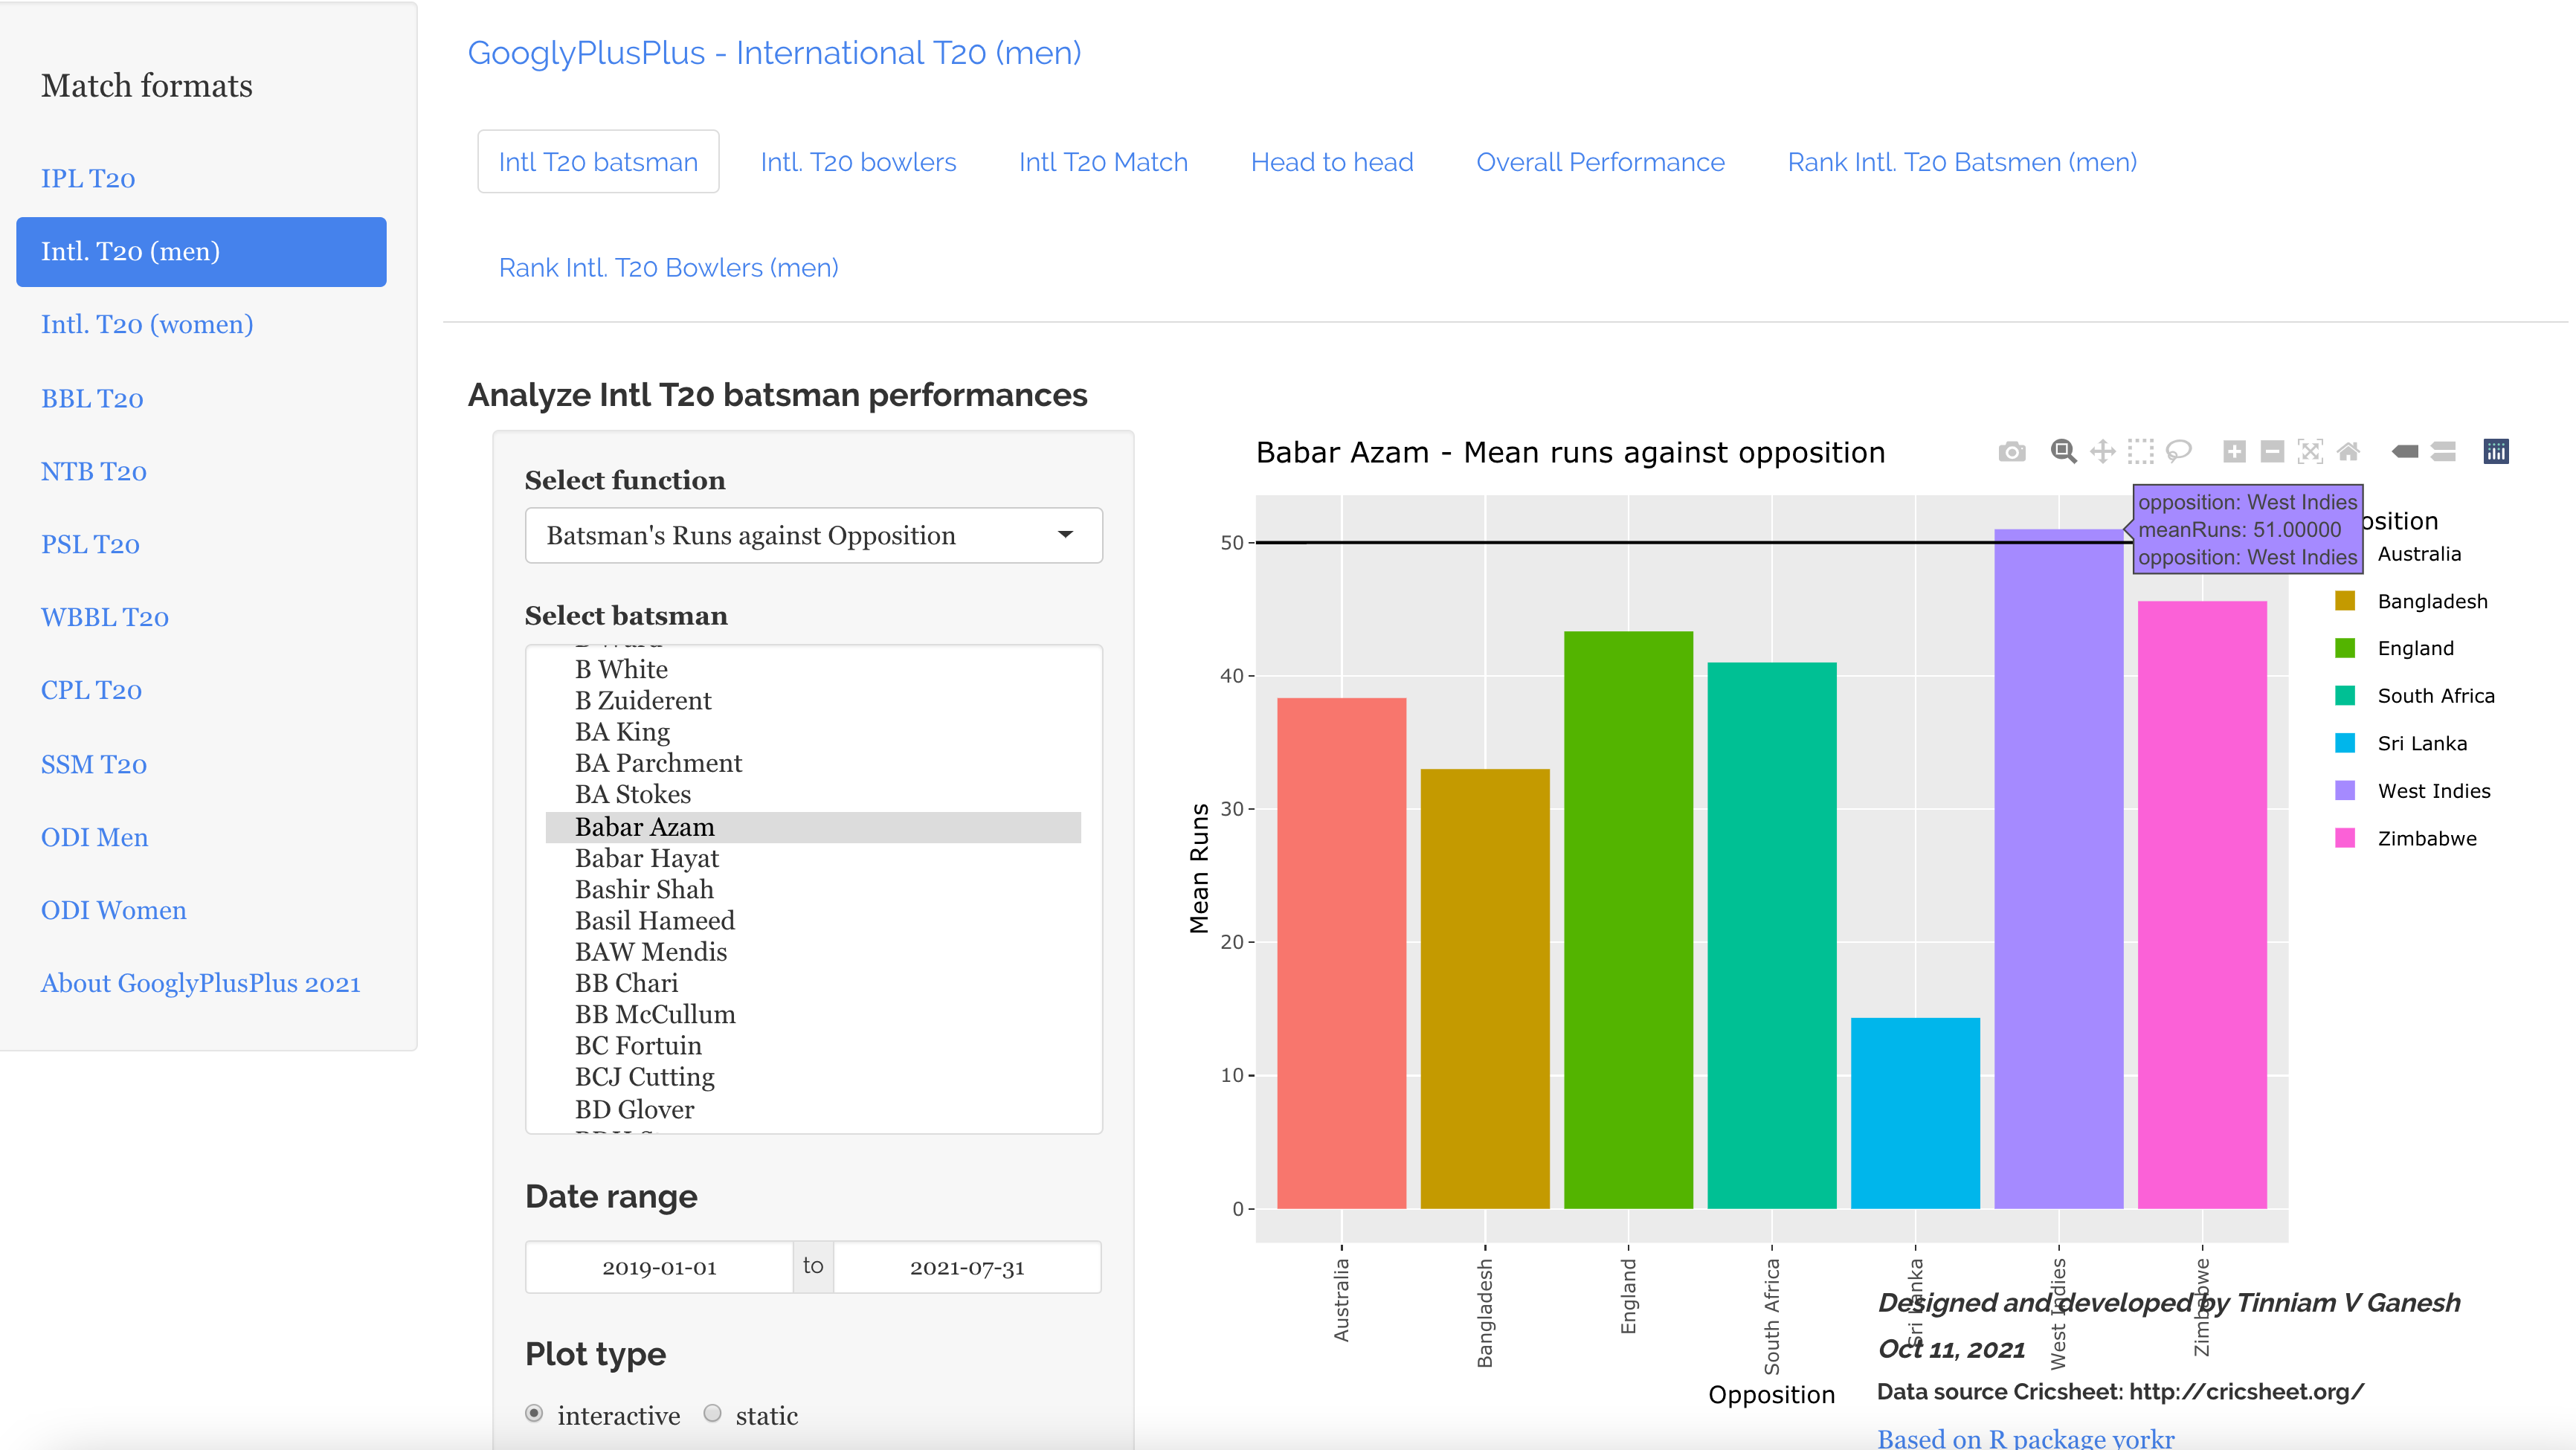Click the zoom in plus icon
The width and height of the screenshot is (2576, 1450).
tap(2234, 452)
